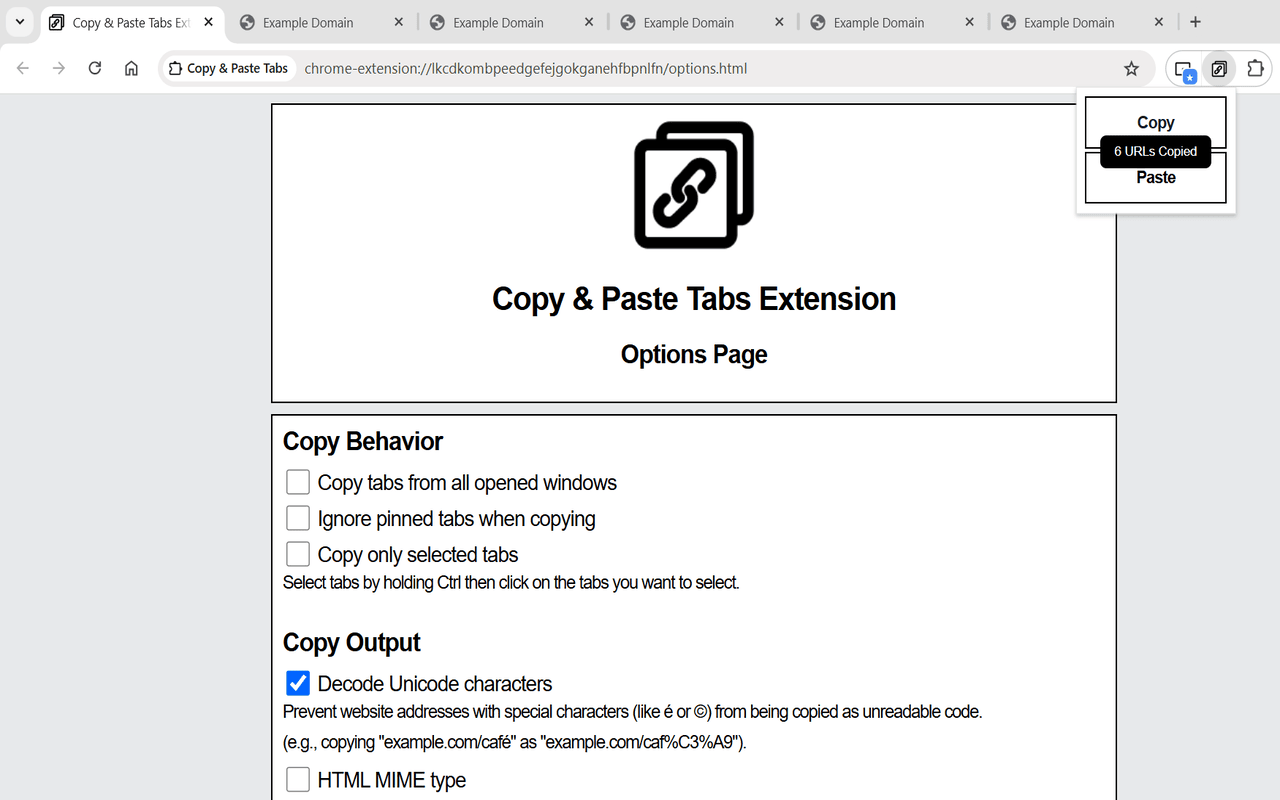The width and height of the screenshot is (1280, 800).
Task: Open the home page via home icon
Action: (131, 69)
